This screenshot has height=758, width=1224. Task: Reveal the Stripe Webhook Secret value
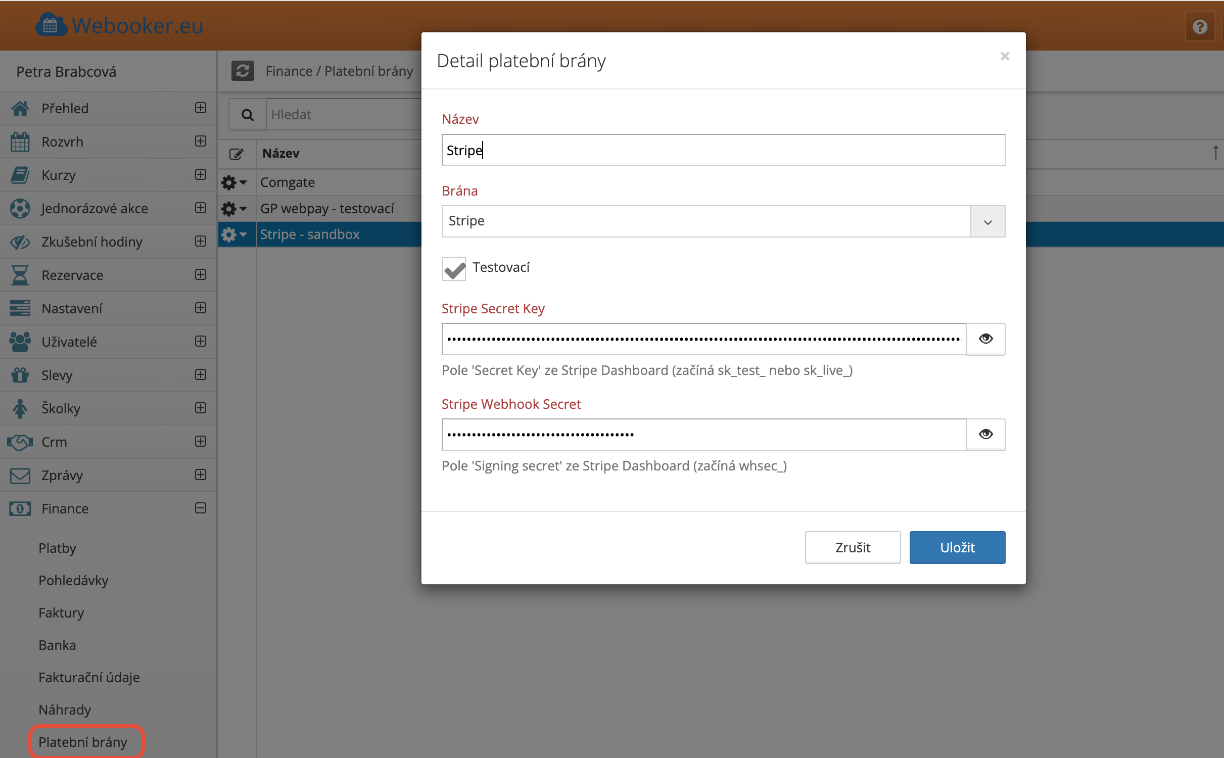click(x=986, y=434)
